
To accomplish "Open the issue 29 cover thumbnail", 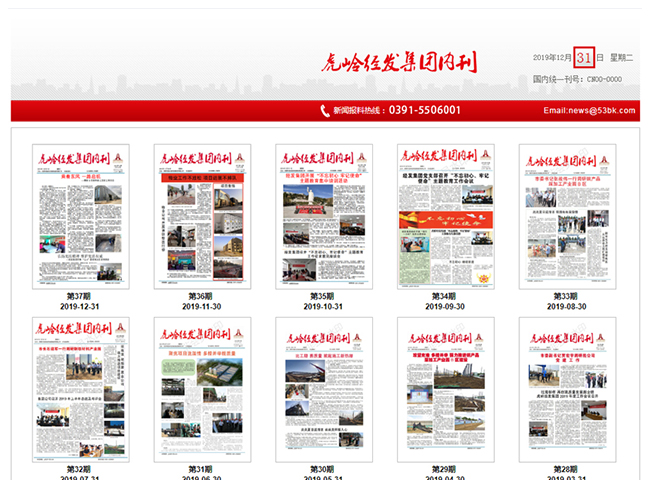I will (445, 390).
